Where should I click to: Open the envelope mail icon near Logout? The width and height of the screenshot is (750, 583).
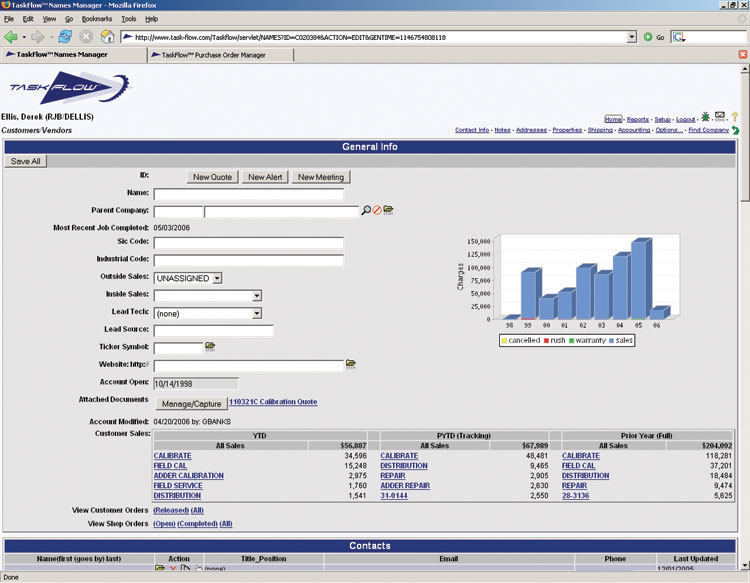click(x=719, y=116)
